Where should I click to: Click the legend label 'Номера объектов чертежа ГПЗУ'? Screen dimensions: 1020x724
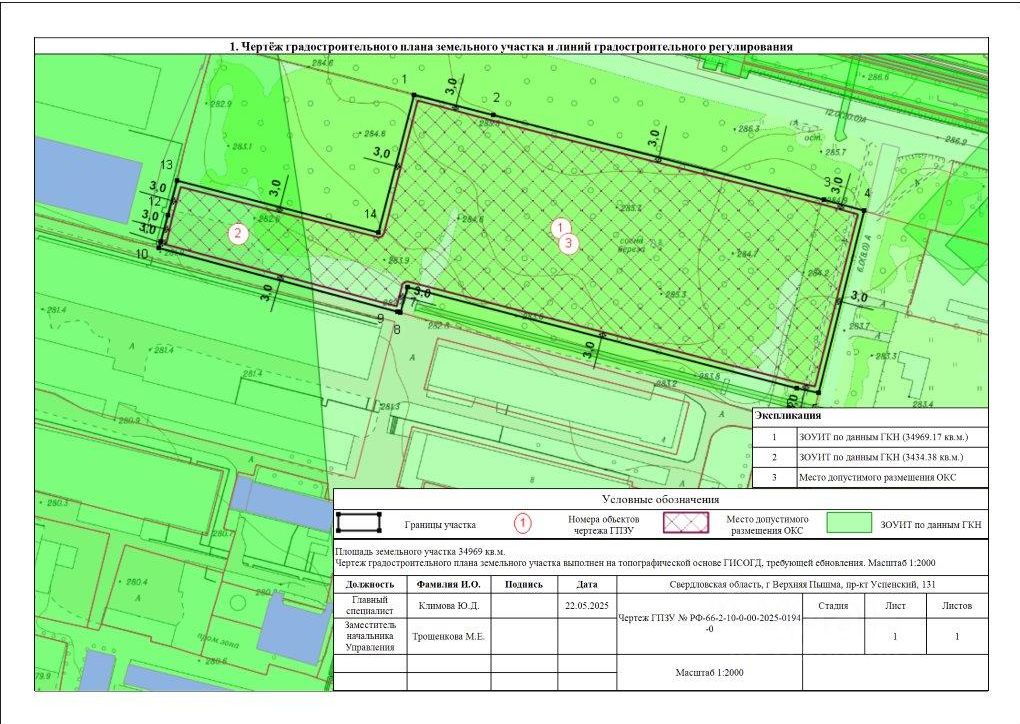coord(603,524)
